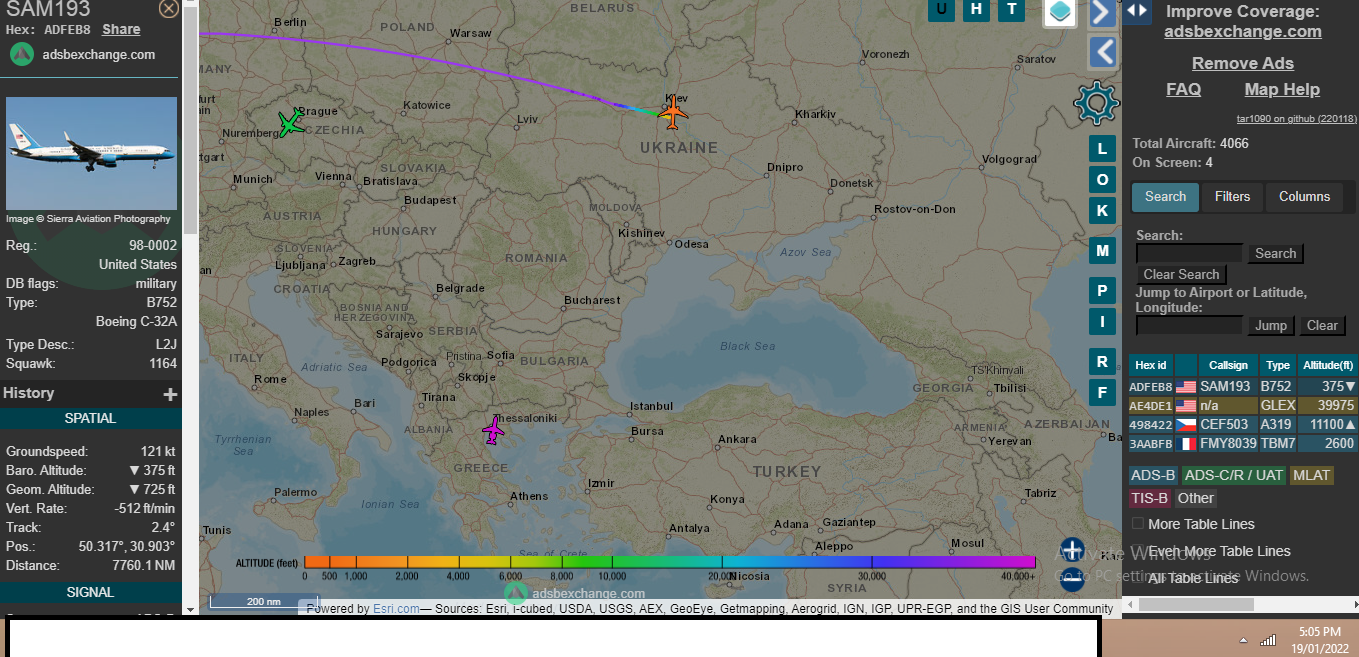Select the SAM193 row in aircraft table
The image size is (1359, 657).
click(1243, 386)
